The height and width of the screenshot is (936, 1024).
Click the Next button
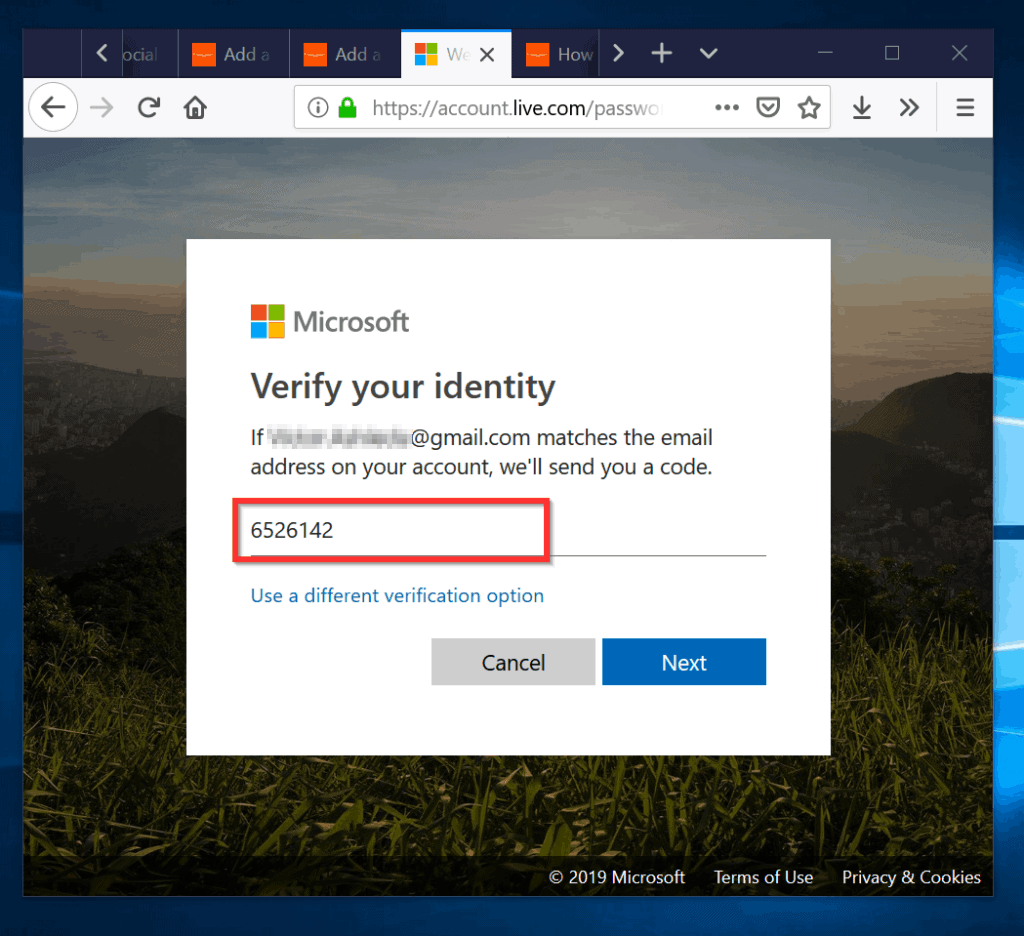click(684, 662)
